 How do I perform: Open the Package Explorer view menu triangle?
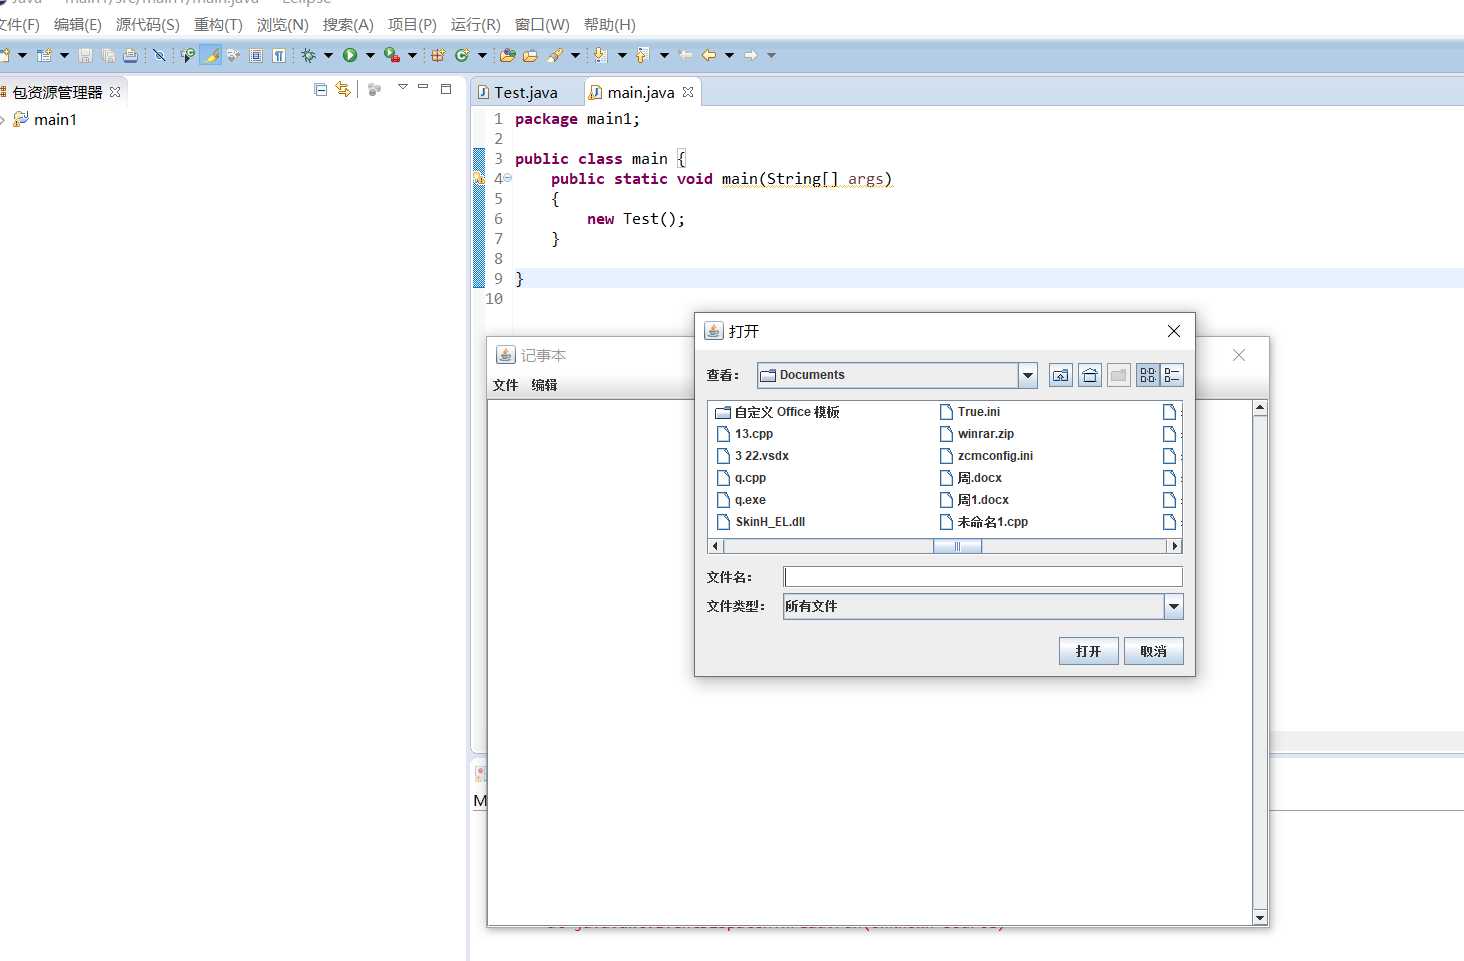click(403, 87)
